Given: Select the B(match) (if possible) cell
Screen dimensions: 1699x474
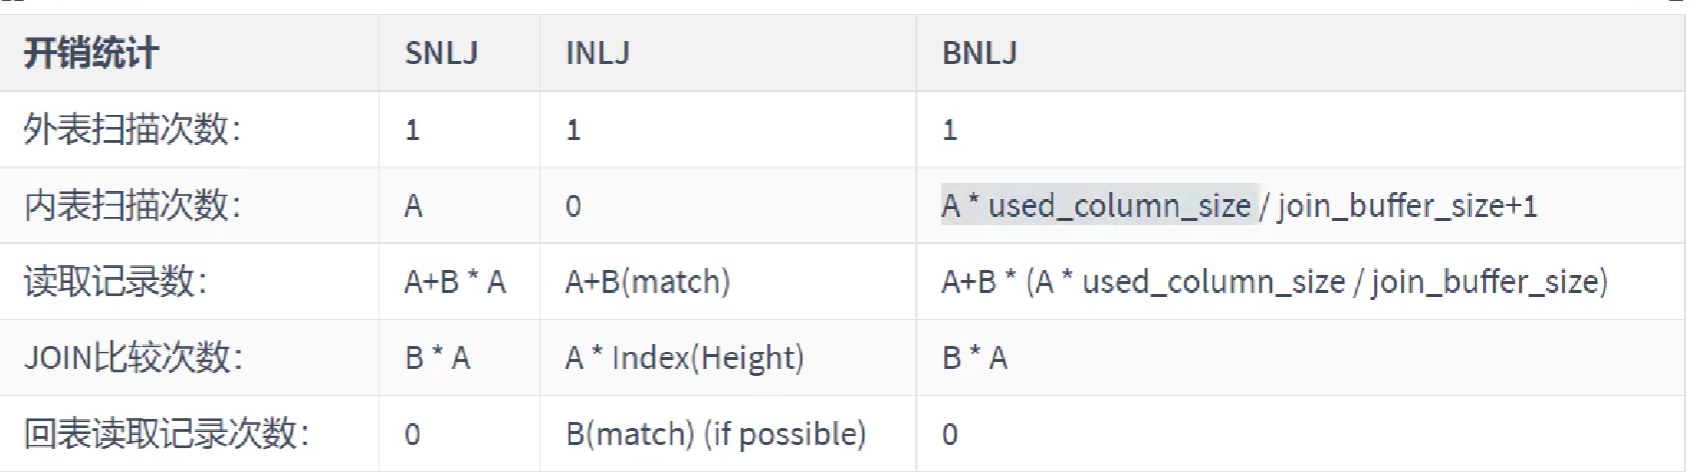Looking at the screenshot, I should (x=715, y=434).
